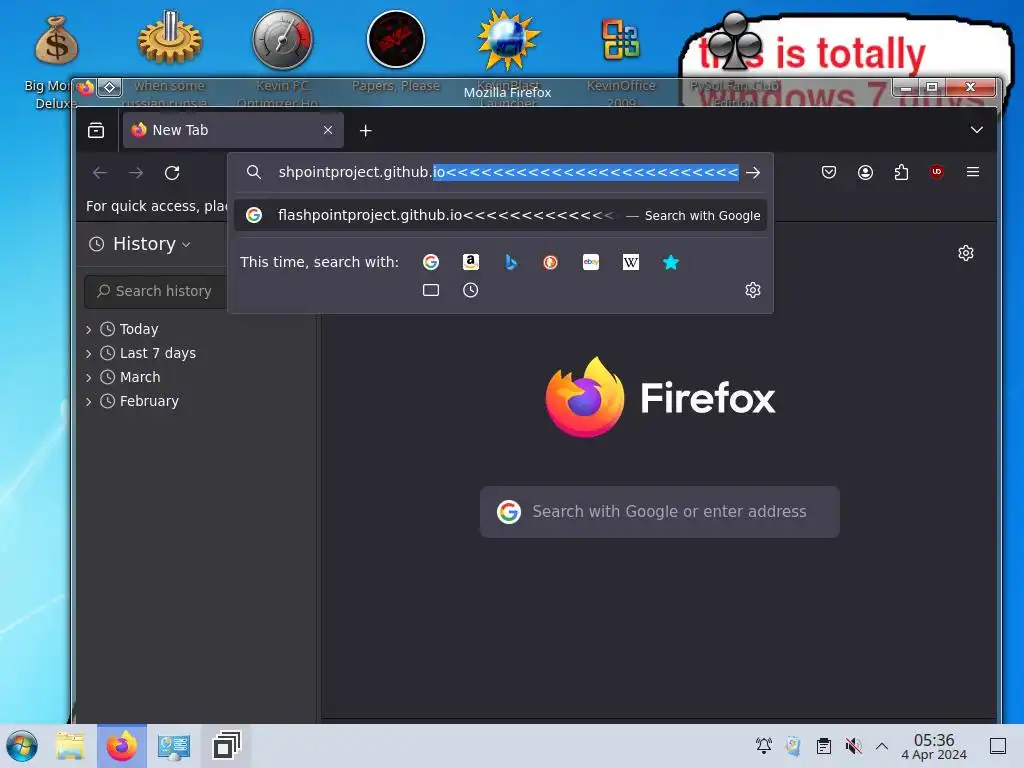1024x768 pixels.
Task: Open the system settings taskbar icon
Action: pos(174,746)
